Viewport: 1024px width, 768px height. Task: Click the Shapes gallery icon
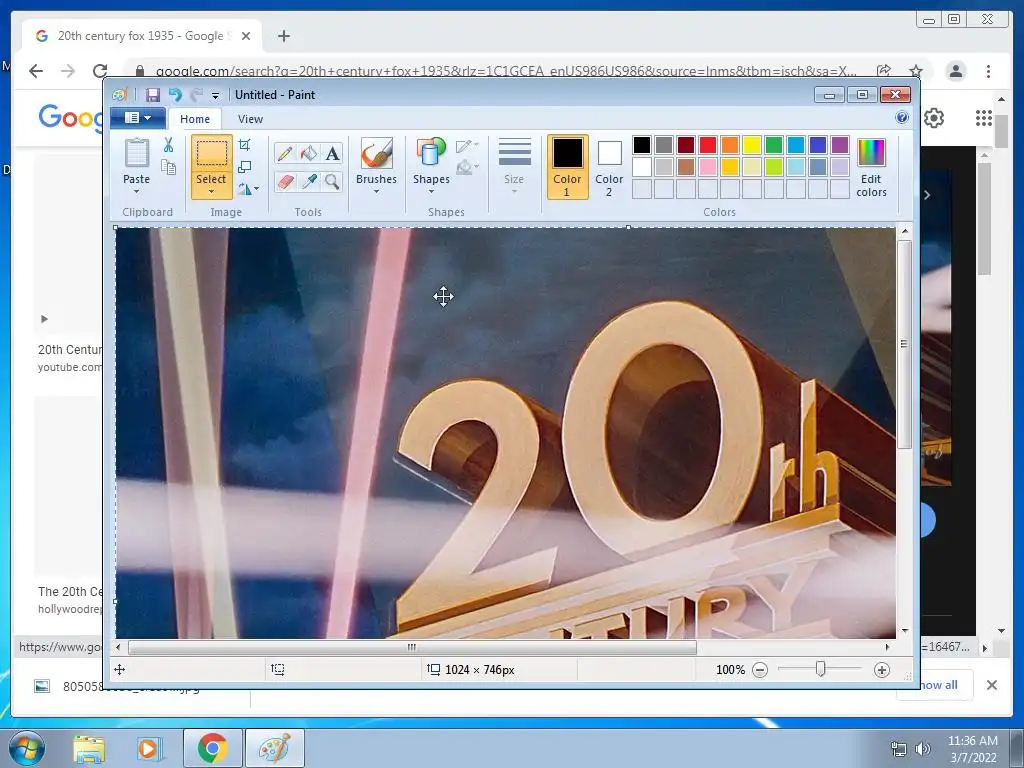click(431, 153)
